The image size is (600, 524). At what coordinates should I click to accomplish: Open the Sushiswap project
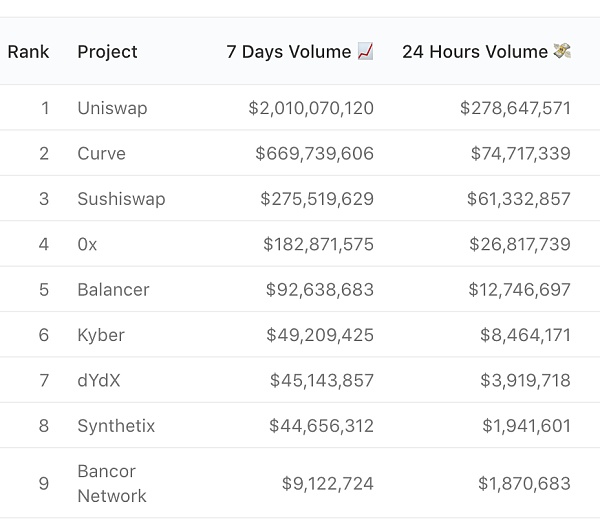(x=121, y=199)
